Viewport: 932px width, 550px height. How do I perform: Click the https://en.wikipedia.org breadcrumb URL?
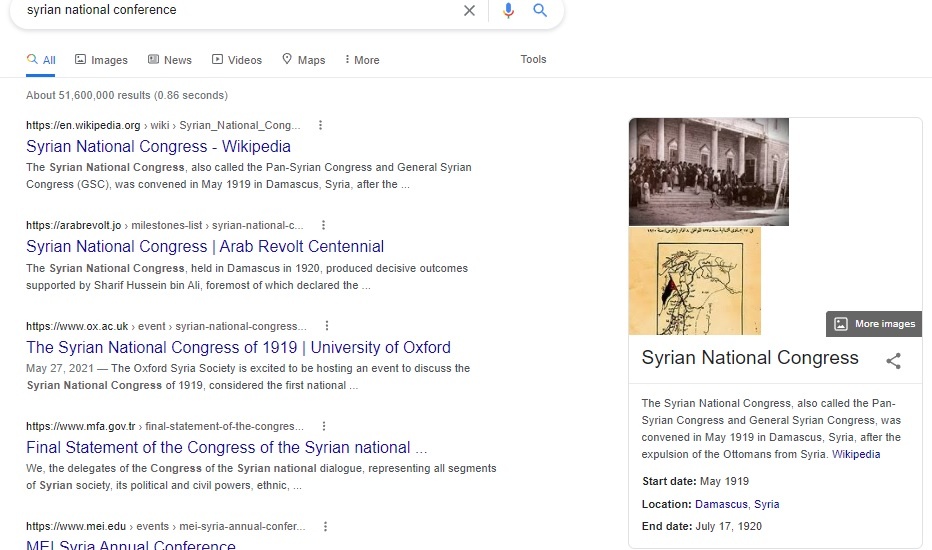pos(83,125)
